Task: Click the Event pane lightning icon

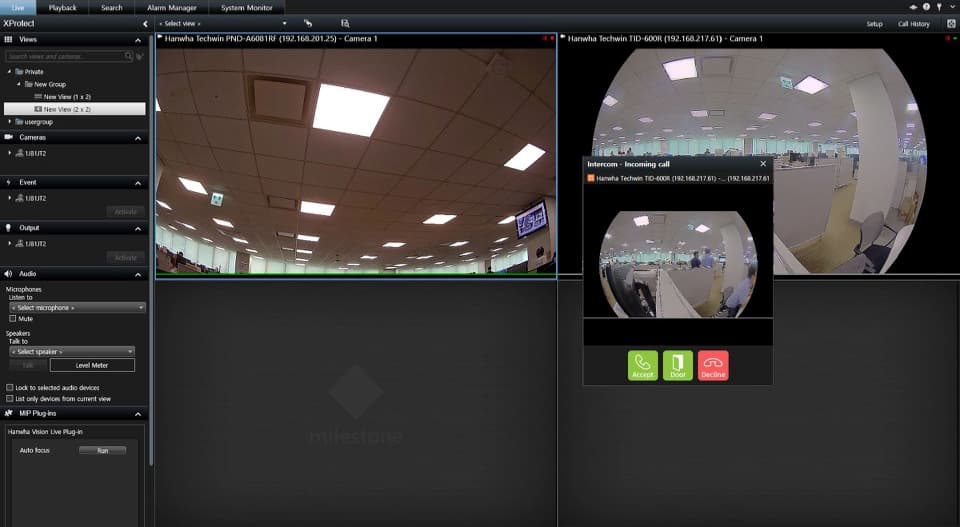Action: click(x=9, y=182)
